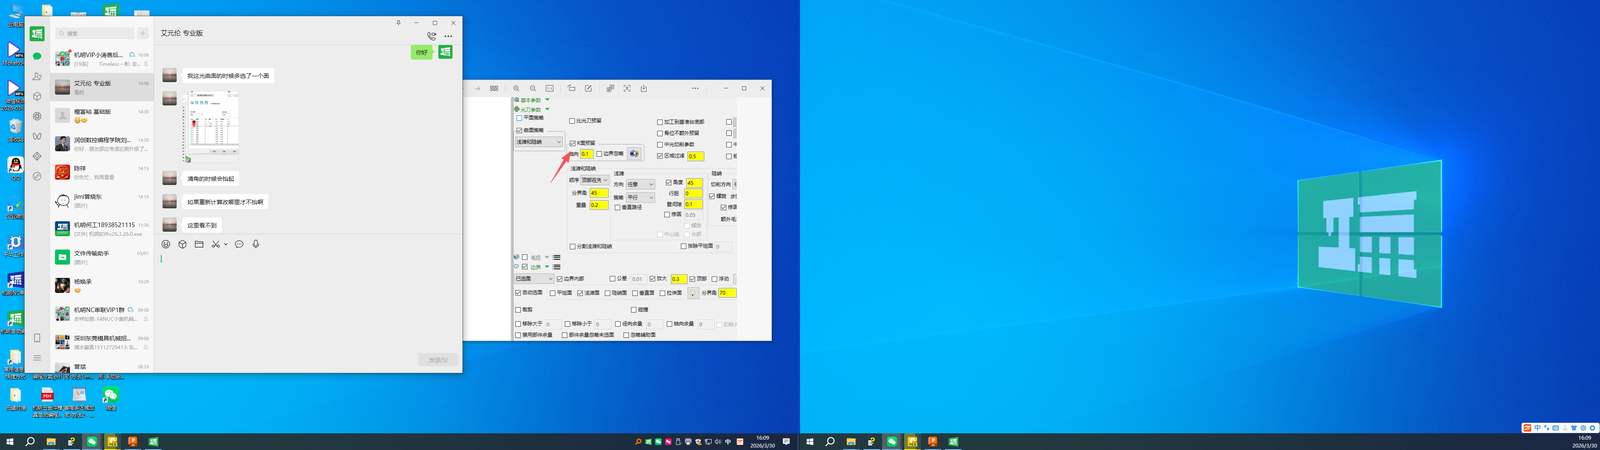This screenshot has height=450, width=1600.
Task: Open the 方向 任意 dropdown
Action: click(640, 184)
